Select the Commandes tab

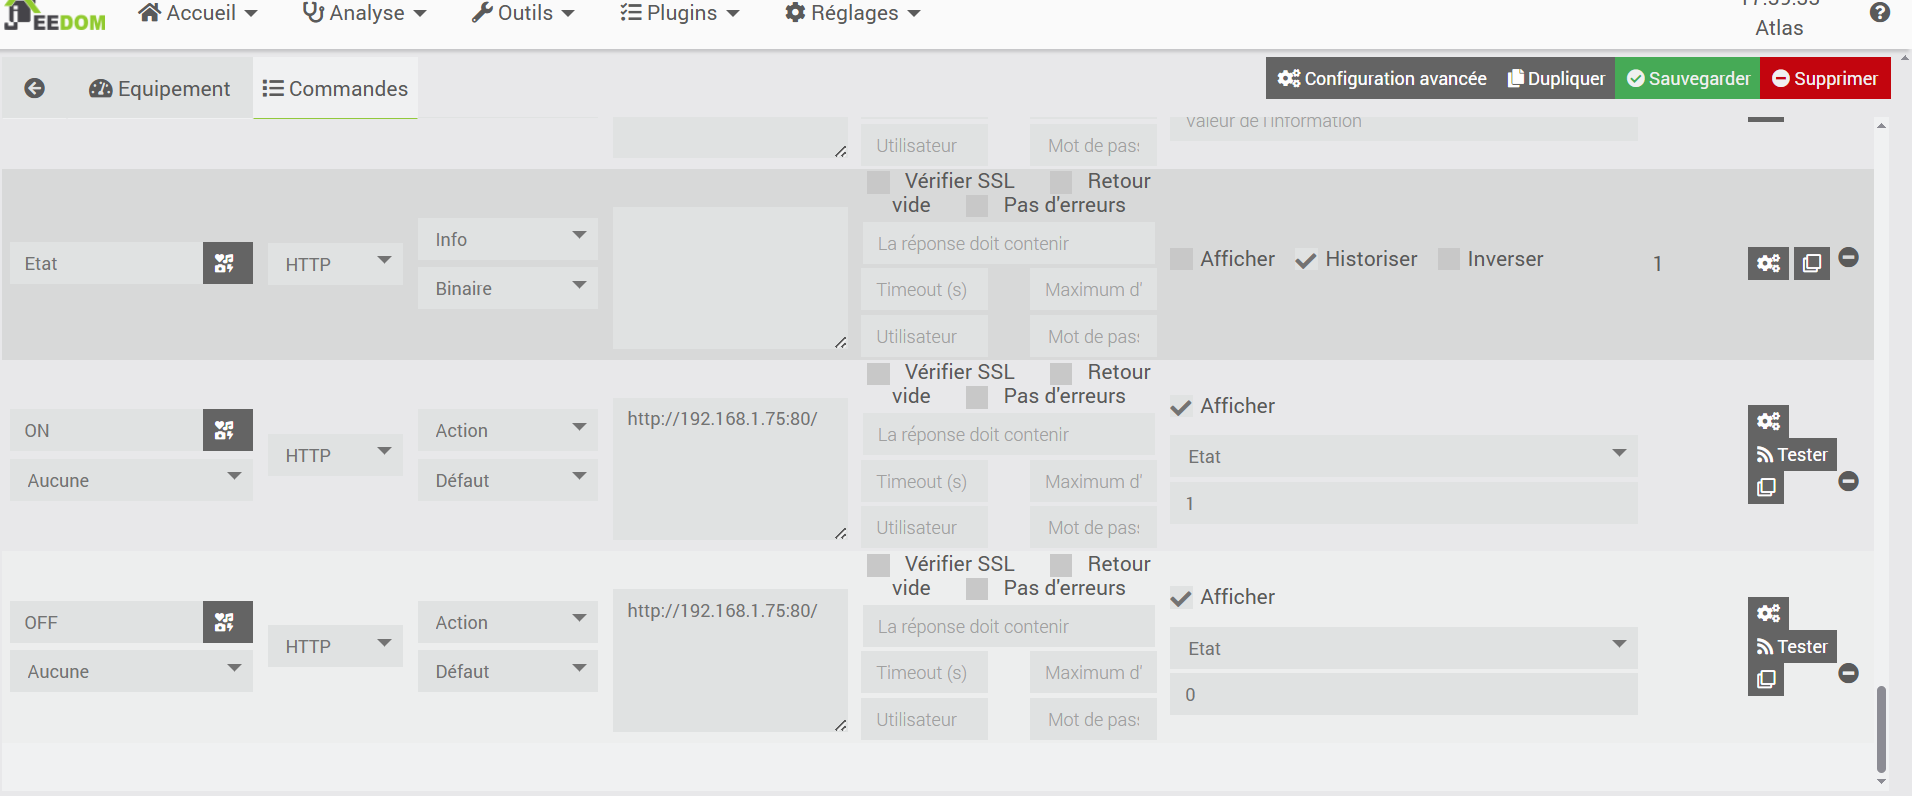[335, 88]
